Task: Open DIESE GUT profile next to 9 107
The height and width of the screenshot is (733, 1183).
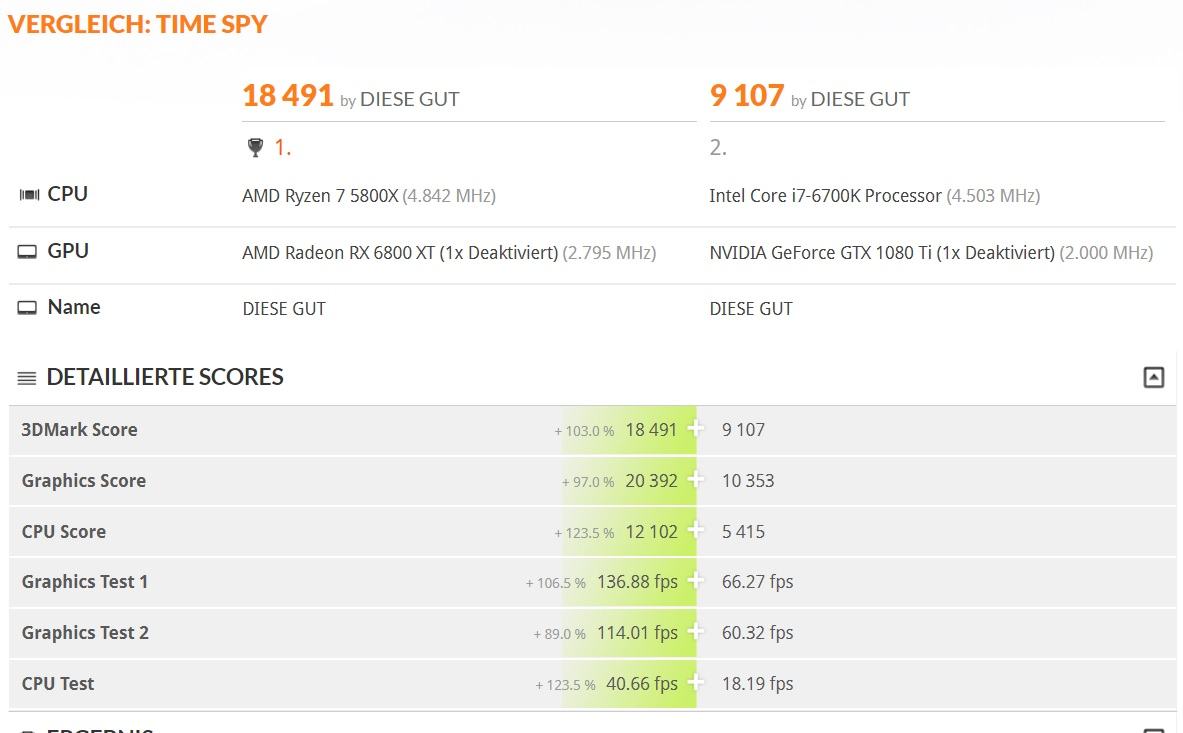Action: click(860, 99)
